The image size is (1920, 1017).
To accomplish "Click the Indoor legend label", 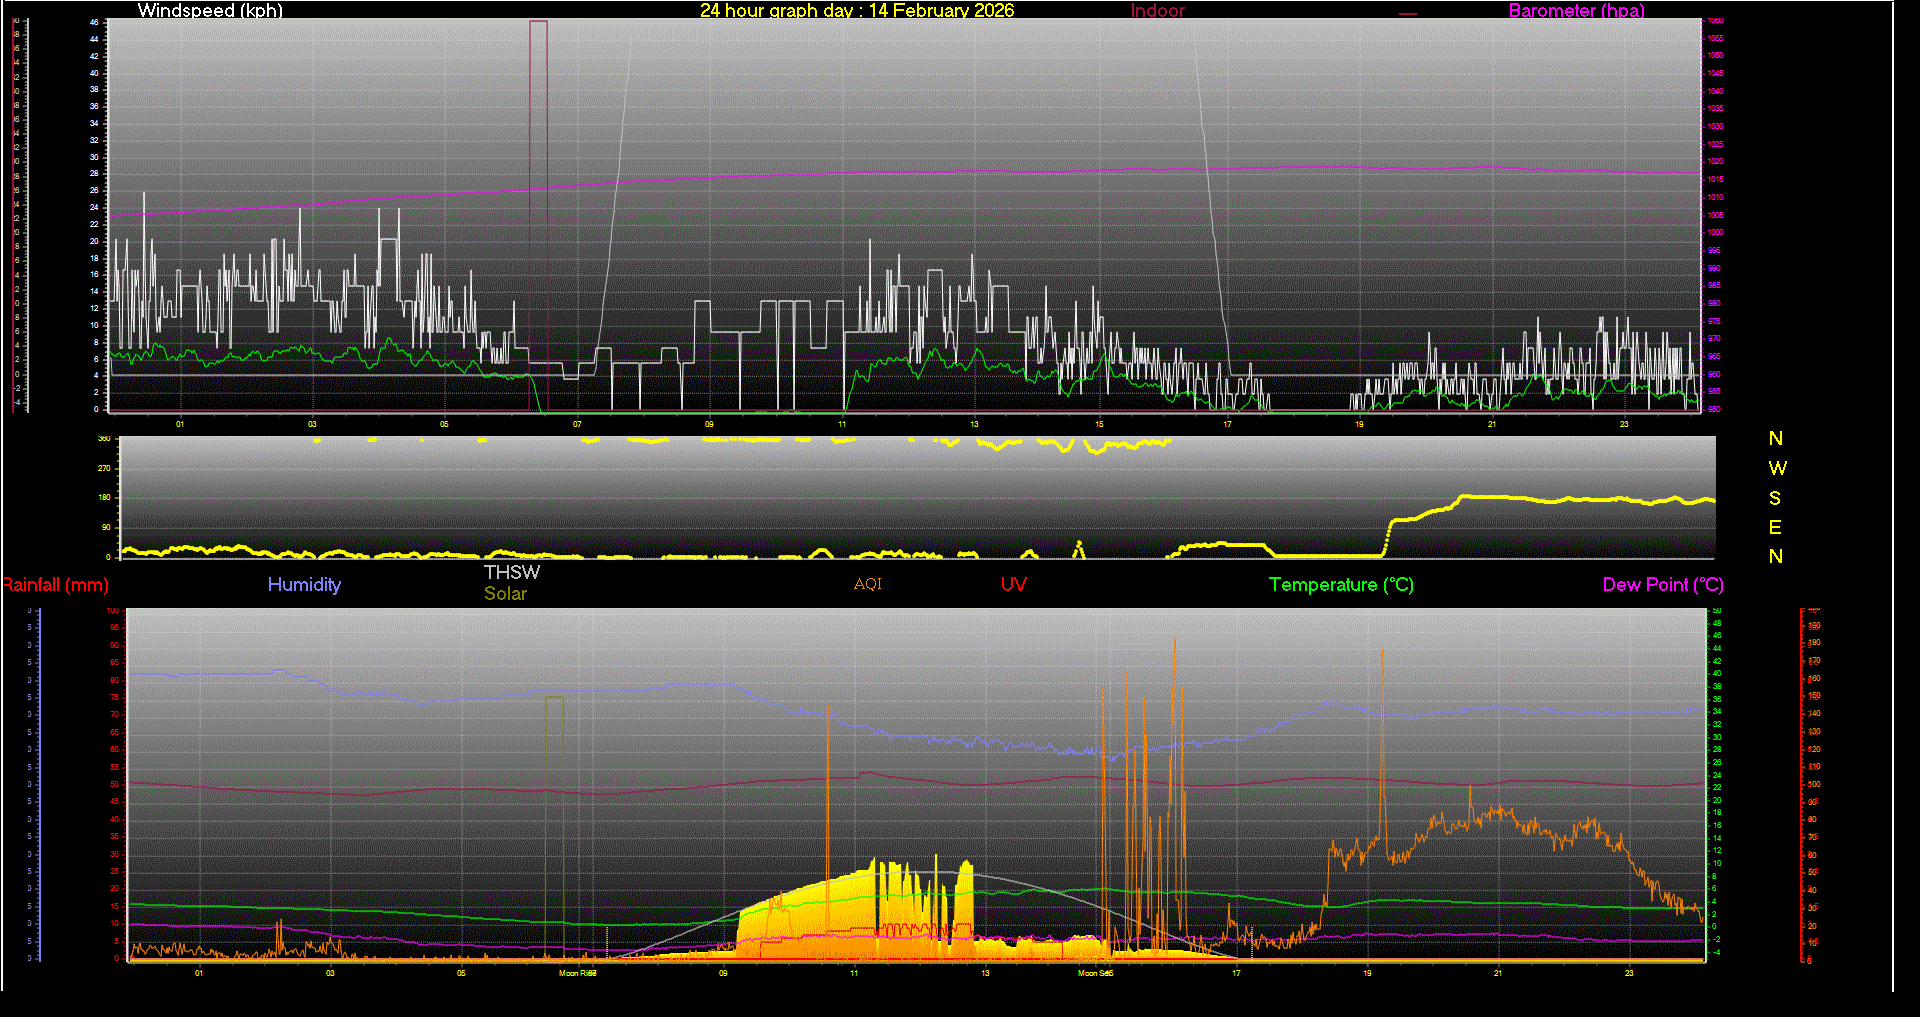I will (x=1157, y=11).
